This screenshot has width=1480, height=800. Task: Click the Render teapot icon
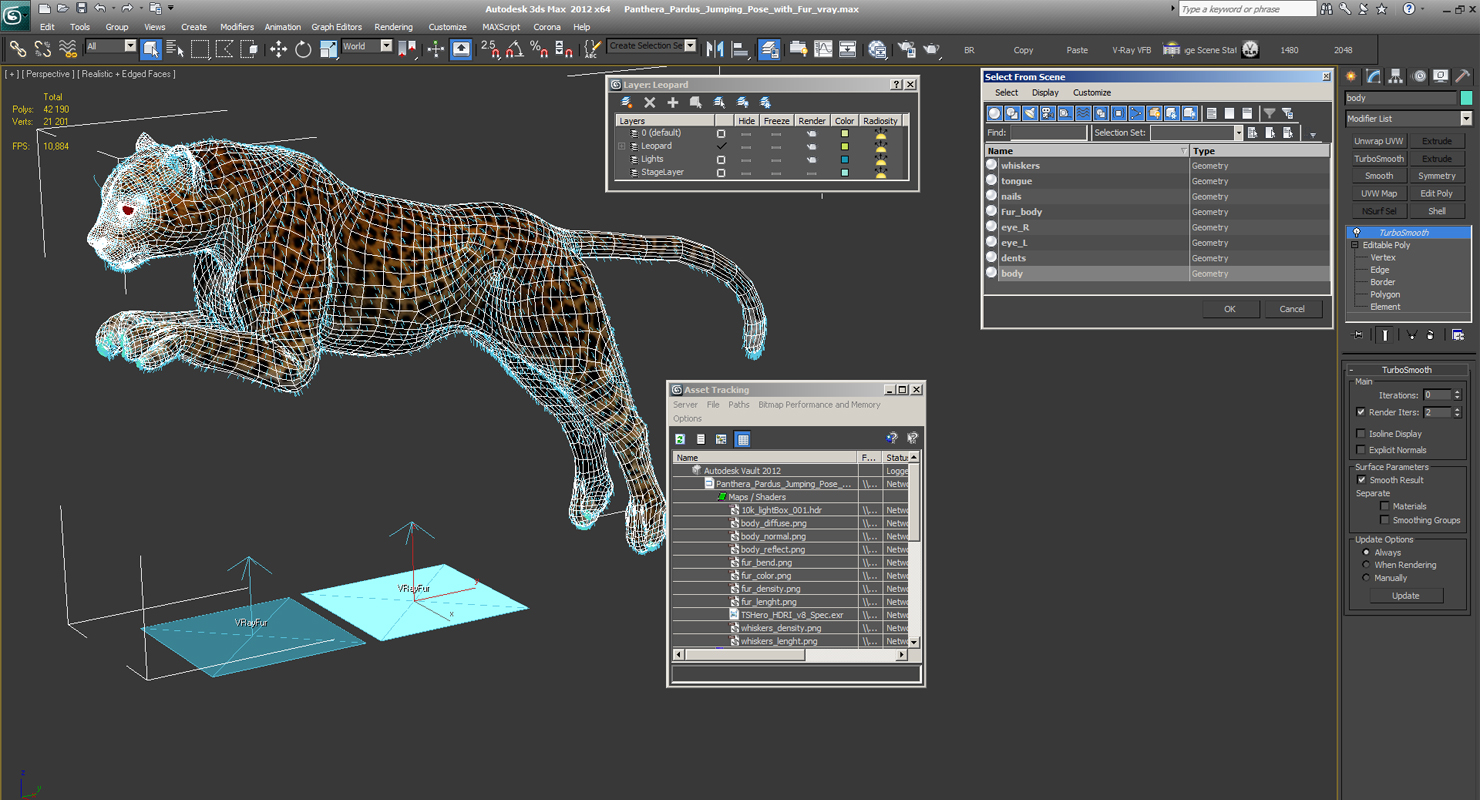pos(931,48)
